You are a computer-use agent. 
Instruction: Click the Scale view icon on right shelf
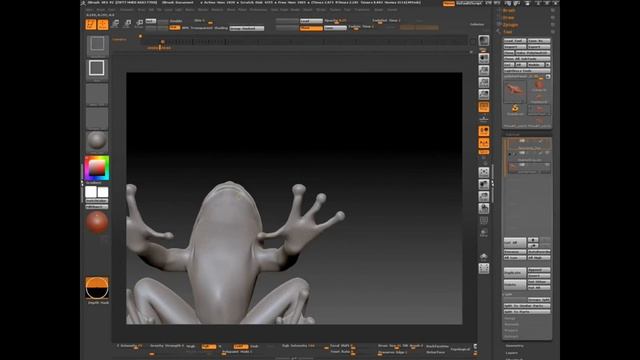click(x=484, y=196)
